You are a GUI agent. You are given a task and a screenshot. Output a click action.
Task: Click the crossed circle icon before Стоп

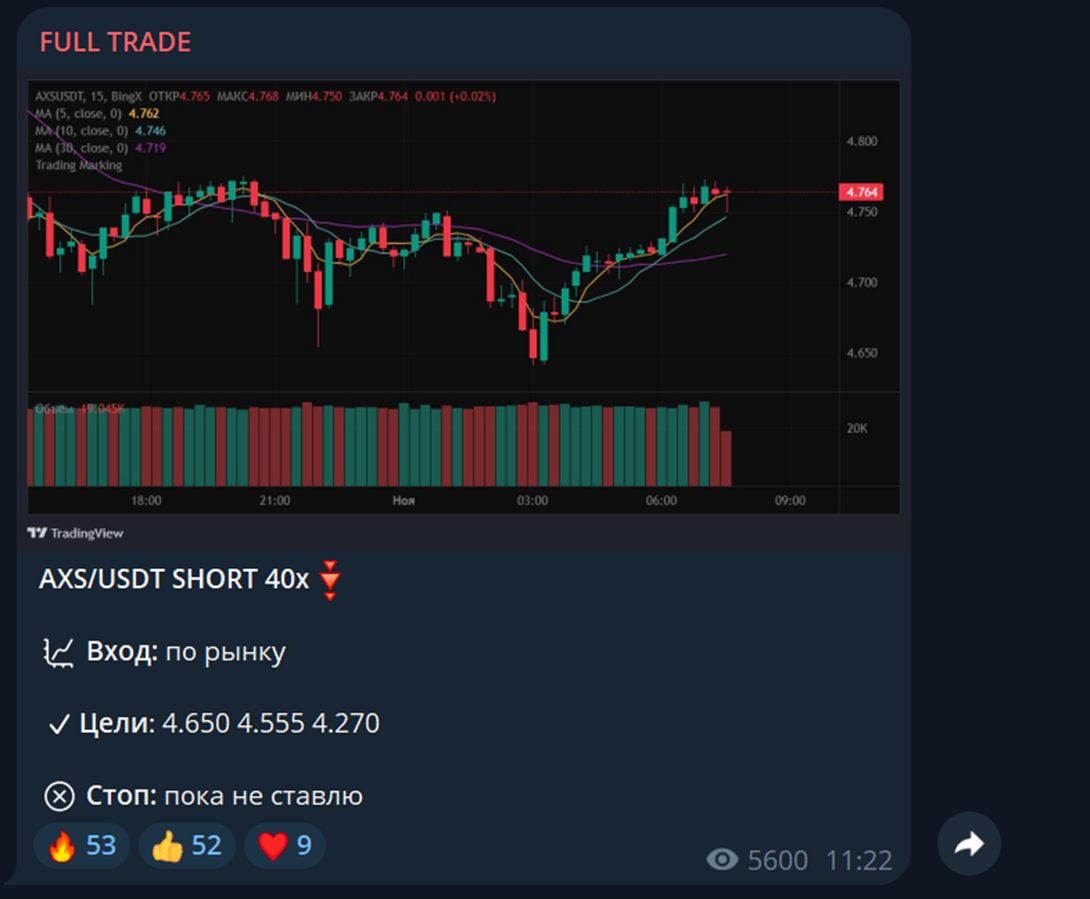coord(59,796)
